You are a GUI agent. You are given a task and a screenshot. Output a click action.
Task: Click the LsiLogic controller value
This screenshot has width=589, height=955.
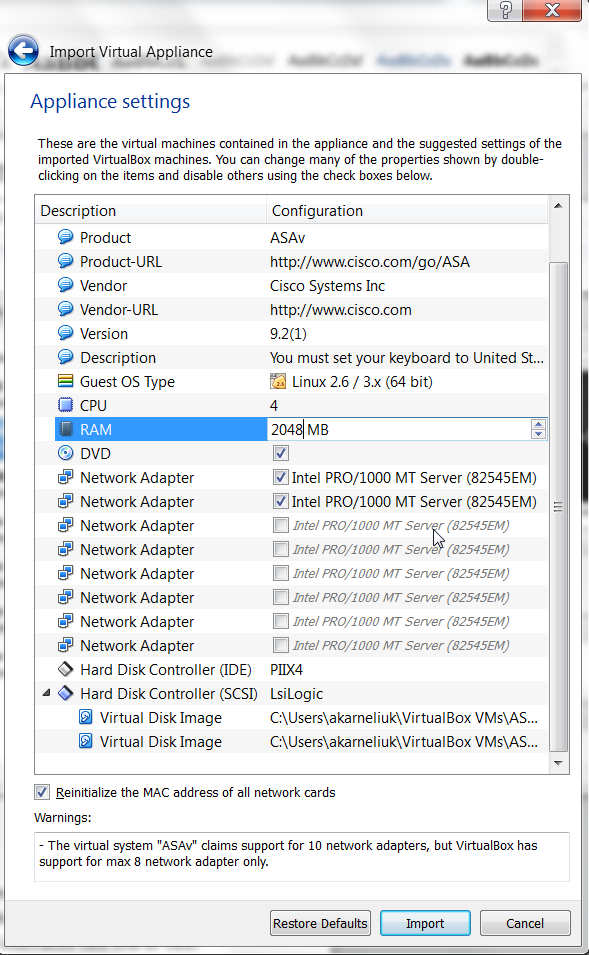(296, 694)
